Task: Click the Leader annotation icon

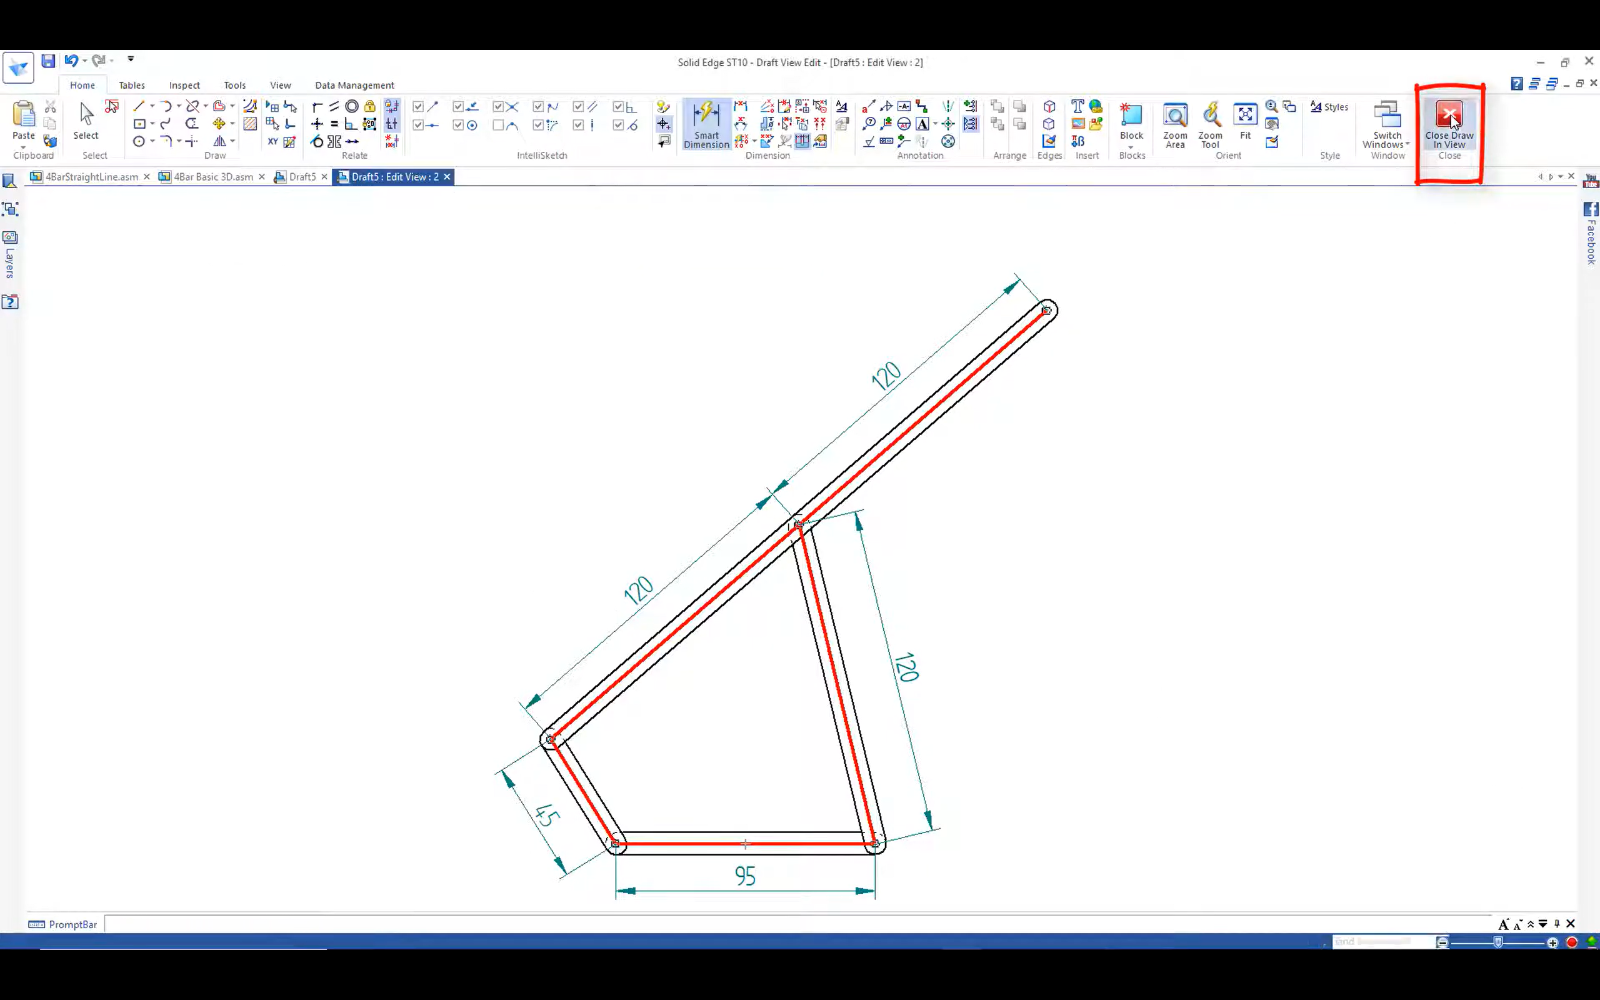Action: pyautogui.click(x=869, y=106)
